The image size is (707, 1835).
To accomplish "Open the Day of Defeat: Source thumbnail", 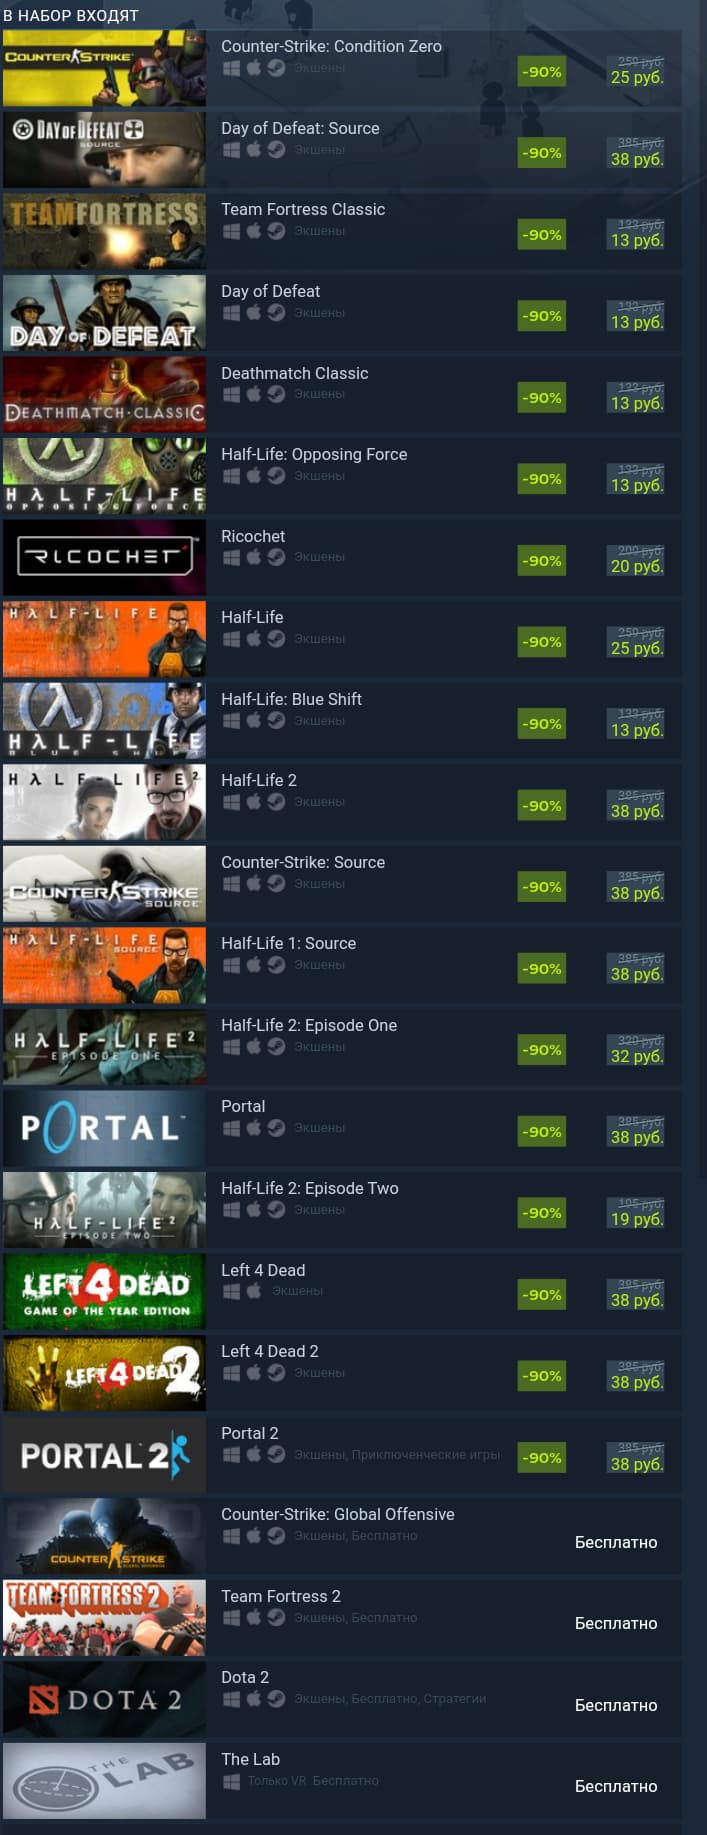I will pos(104,150).
